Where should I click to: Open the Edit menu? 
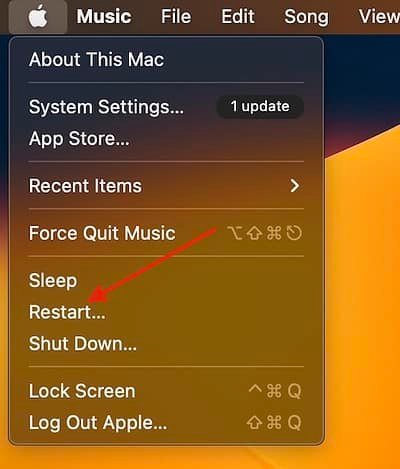point(238,16)
